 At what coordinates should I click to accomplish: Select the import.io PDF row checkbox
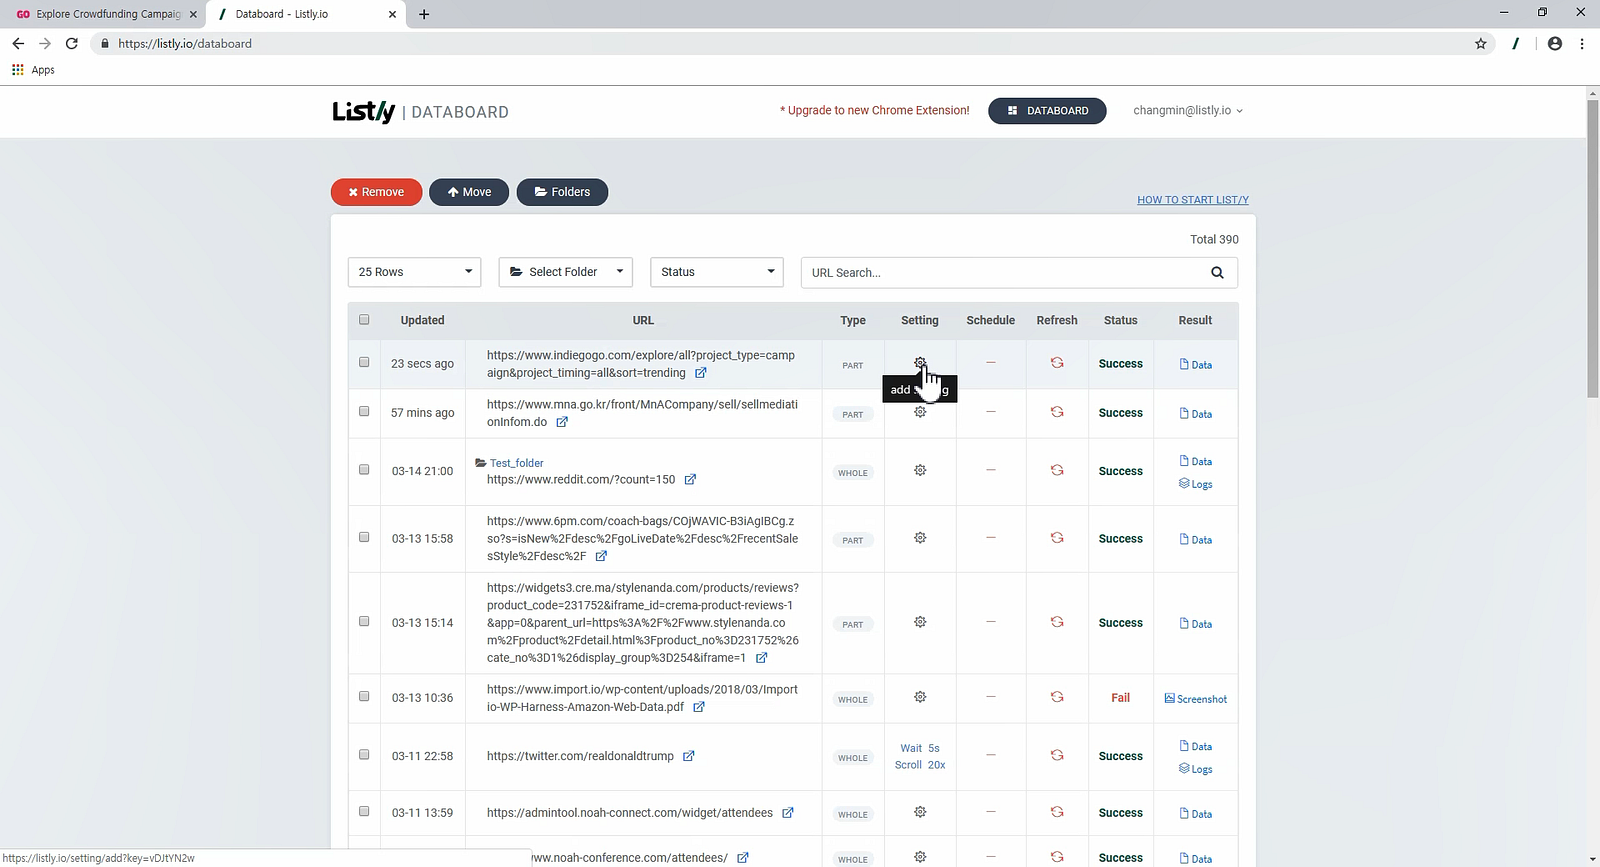[x=364, y=696]
